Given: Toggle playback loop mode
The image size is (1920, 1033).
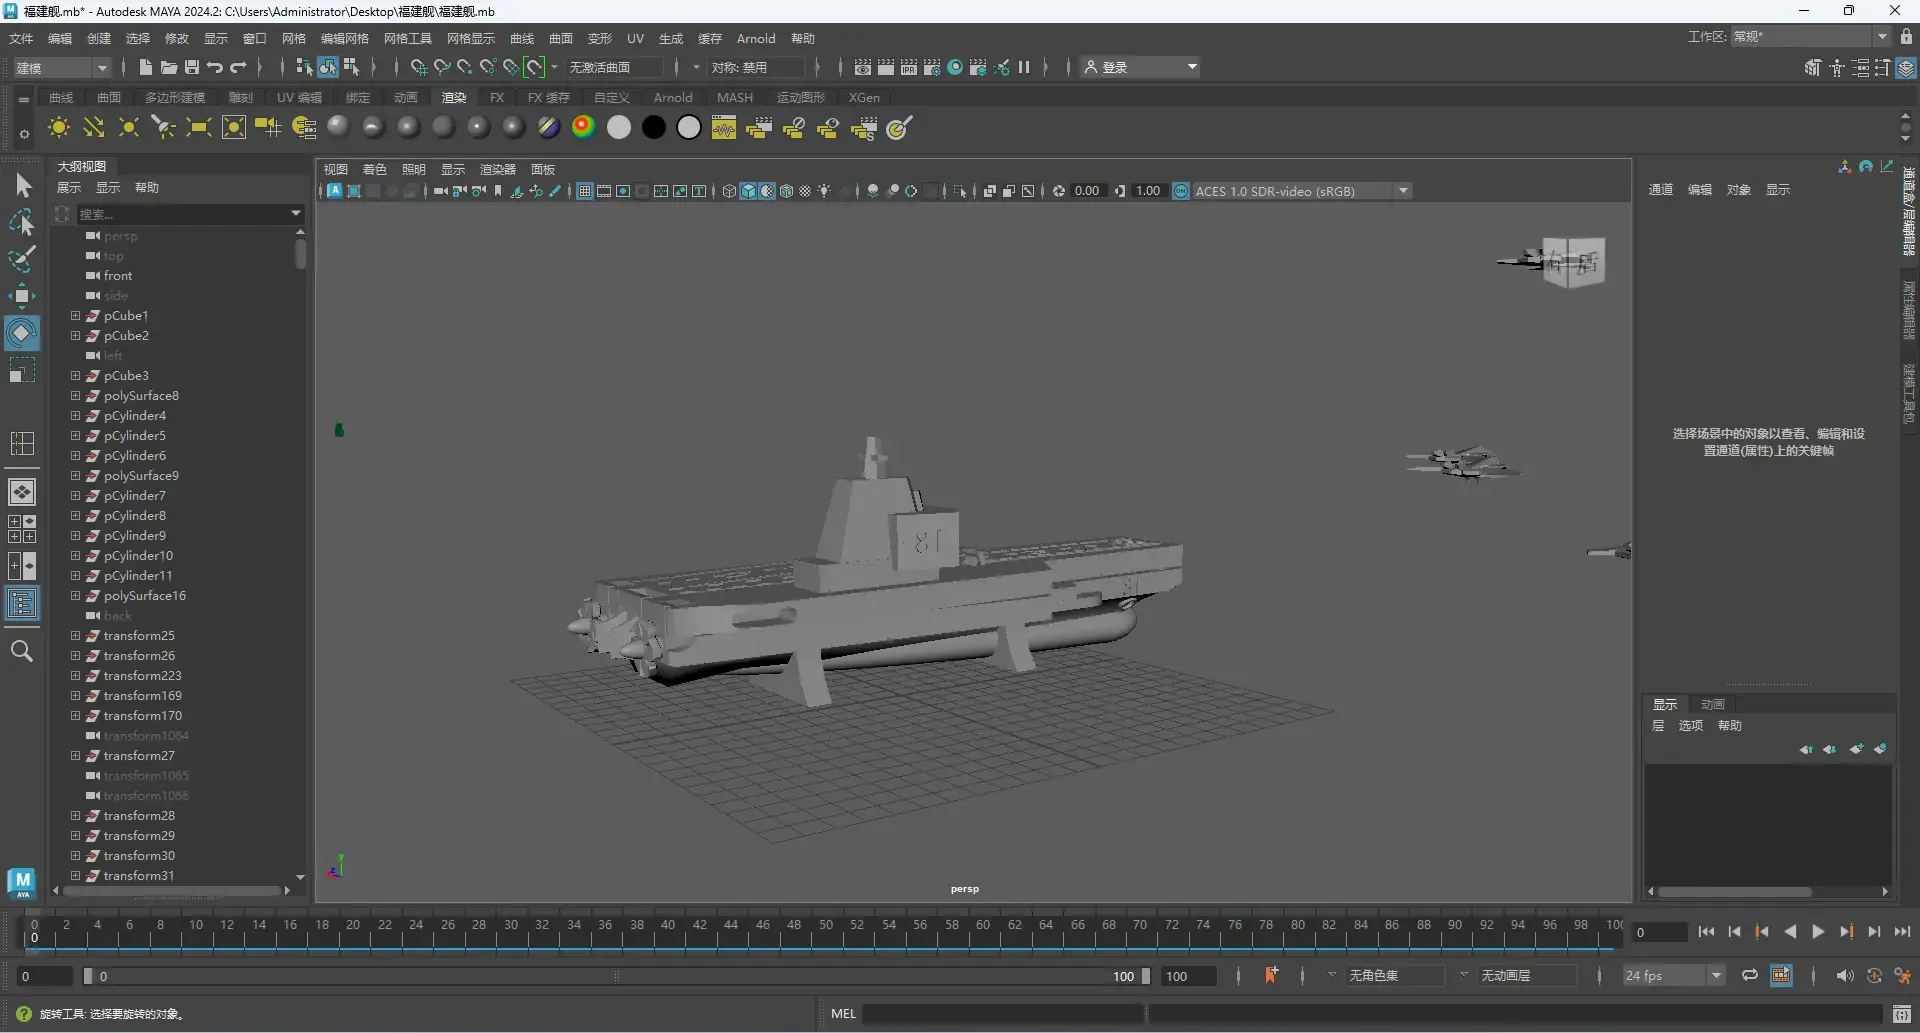Looking at the screenshot, I should pyautogui.click(x=1749, y=976).
